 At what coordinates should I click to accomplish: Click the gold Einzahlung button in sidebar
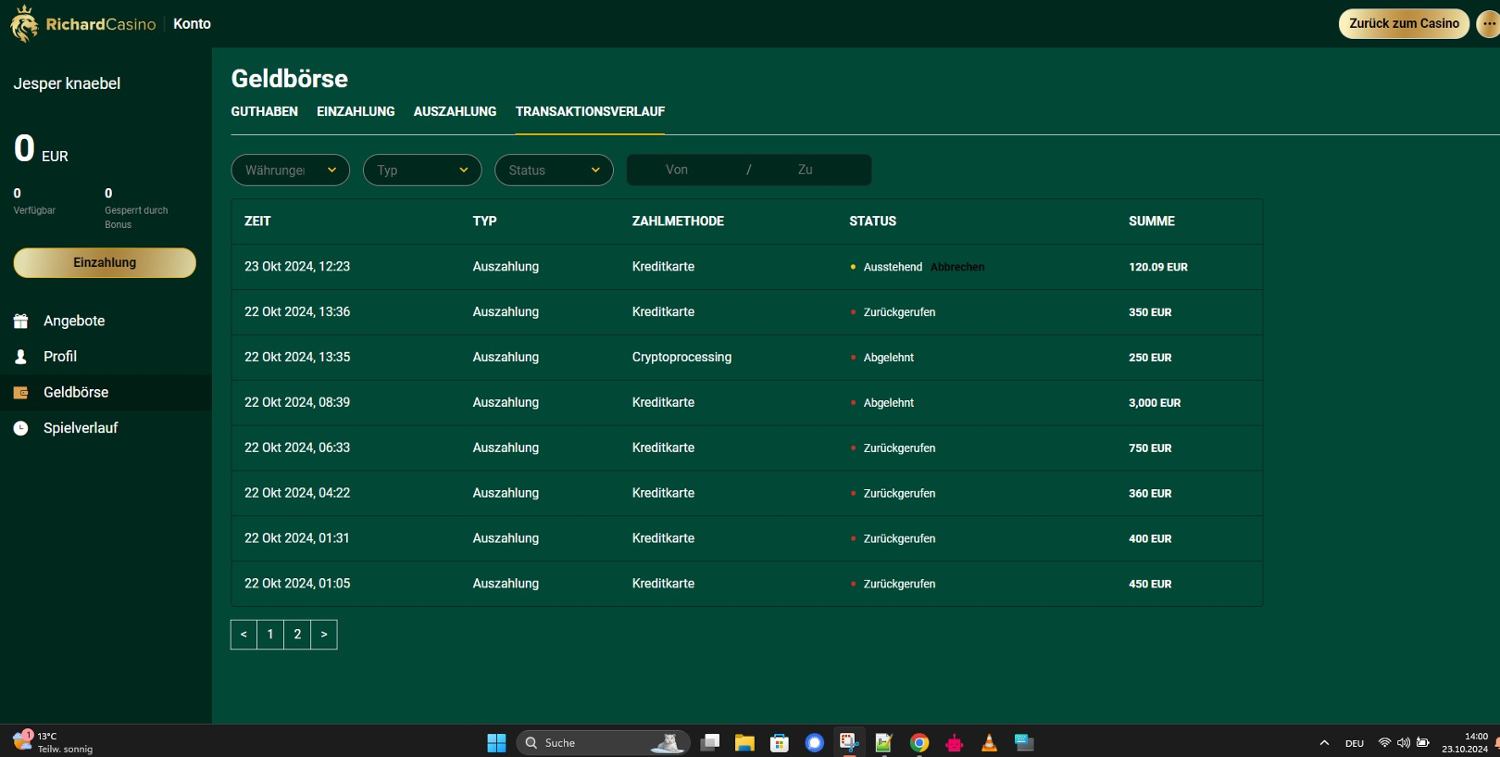[x=105, y=263]
